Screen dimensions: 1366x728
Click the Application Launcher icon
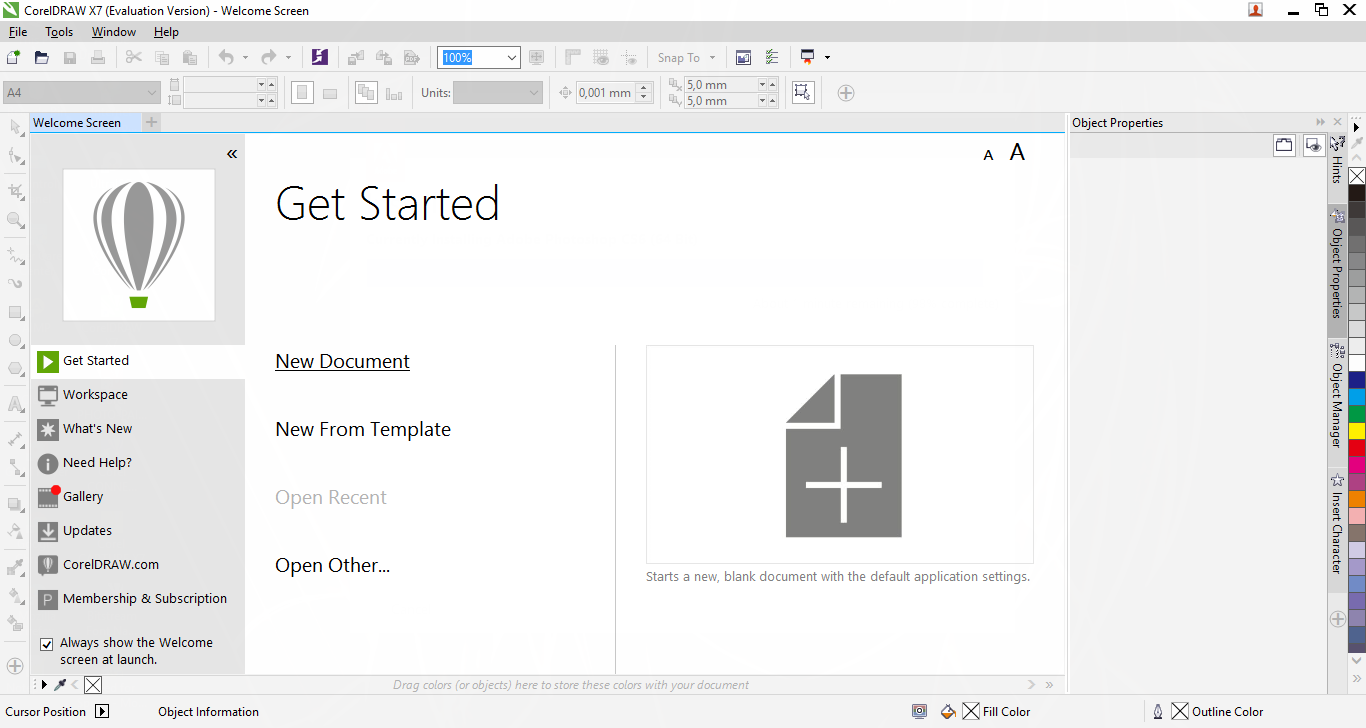click(808, 57)
